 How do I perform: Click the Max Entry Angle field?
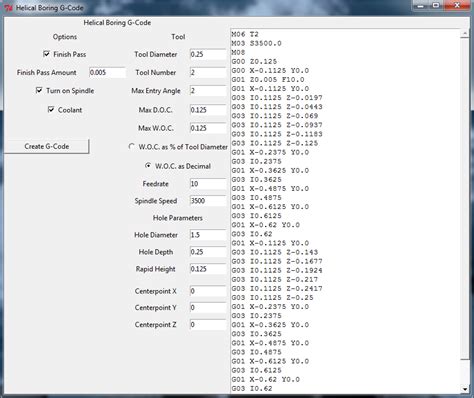[208, 91]
